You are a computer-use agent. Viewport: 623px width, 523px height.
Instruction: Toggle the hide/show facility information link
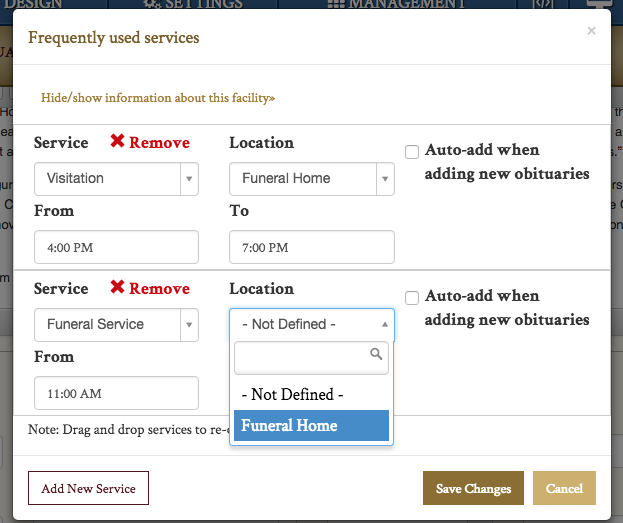(158, 98)
